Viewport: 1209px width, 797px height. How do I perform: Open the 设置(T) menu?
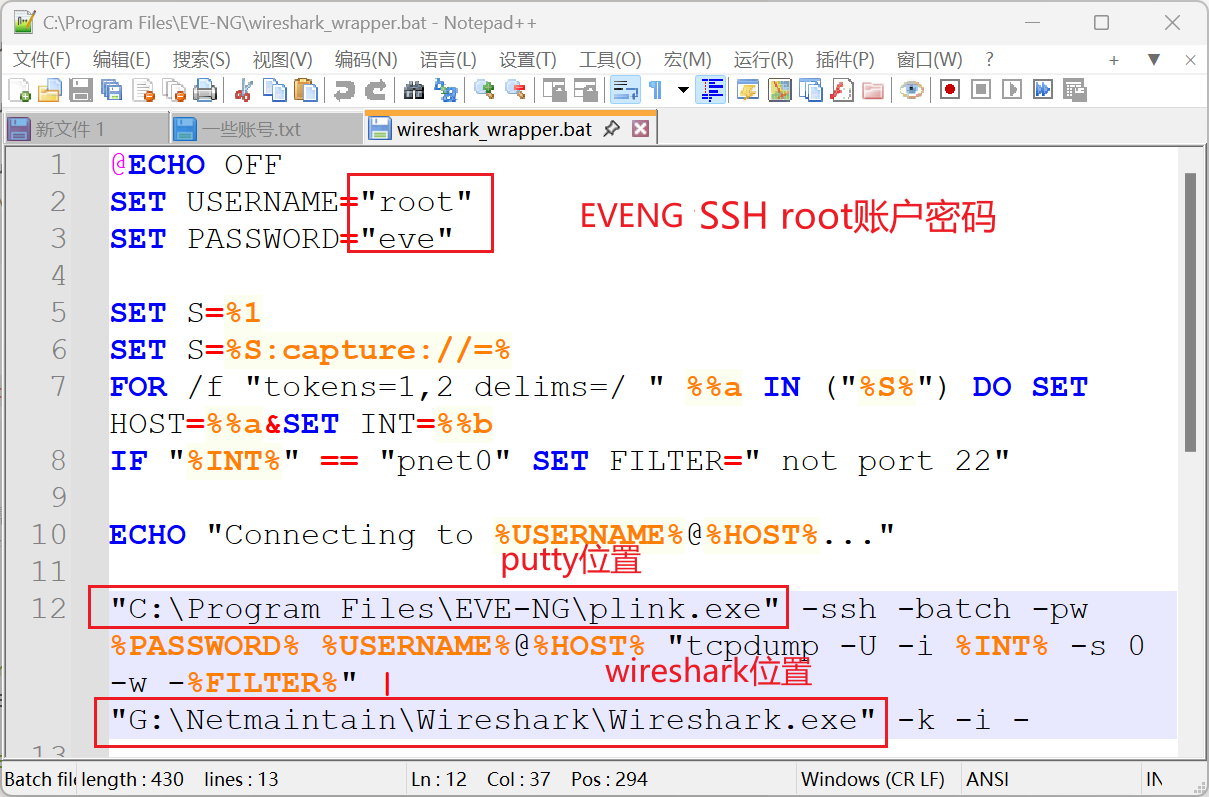tap(527, 59)
